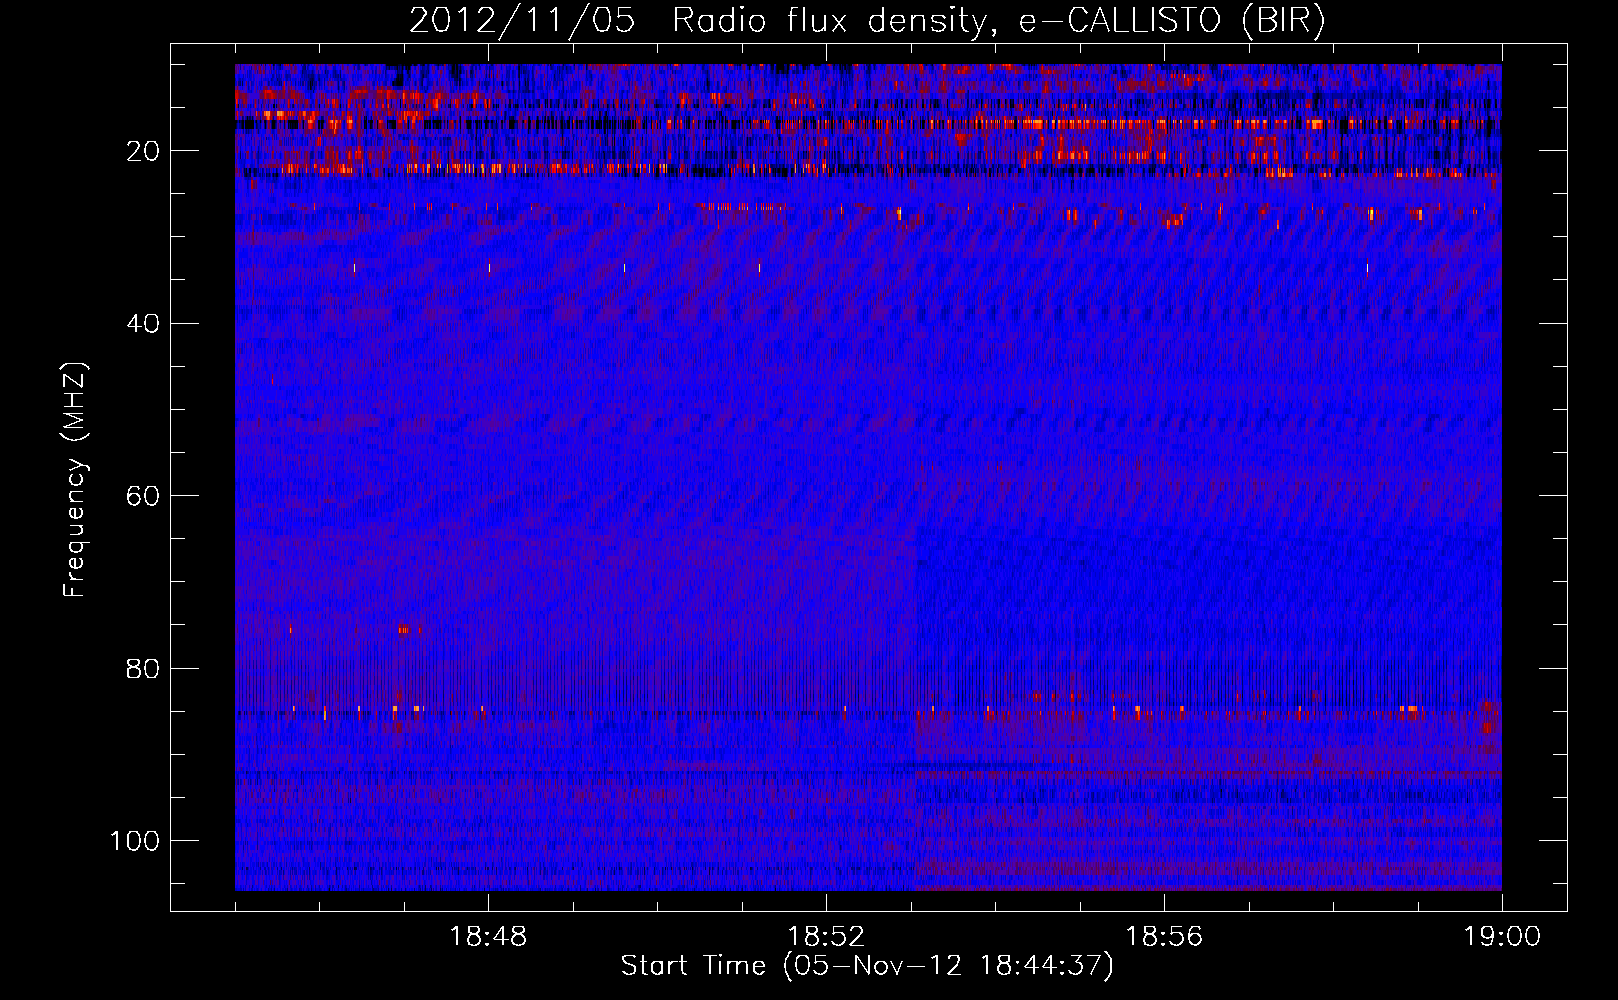Viewport: 1618px width, 1000px height.
Task: Click the 80 MHz frequency tick label
Action: tap(144, 668)
